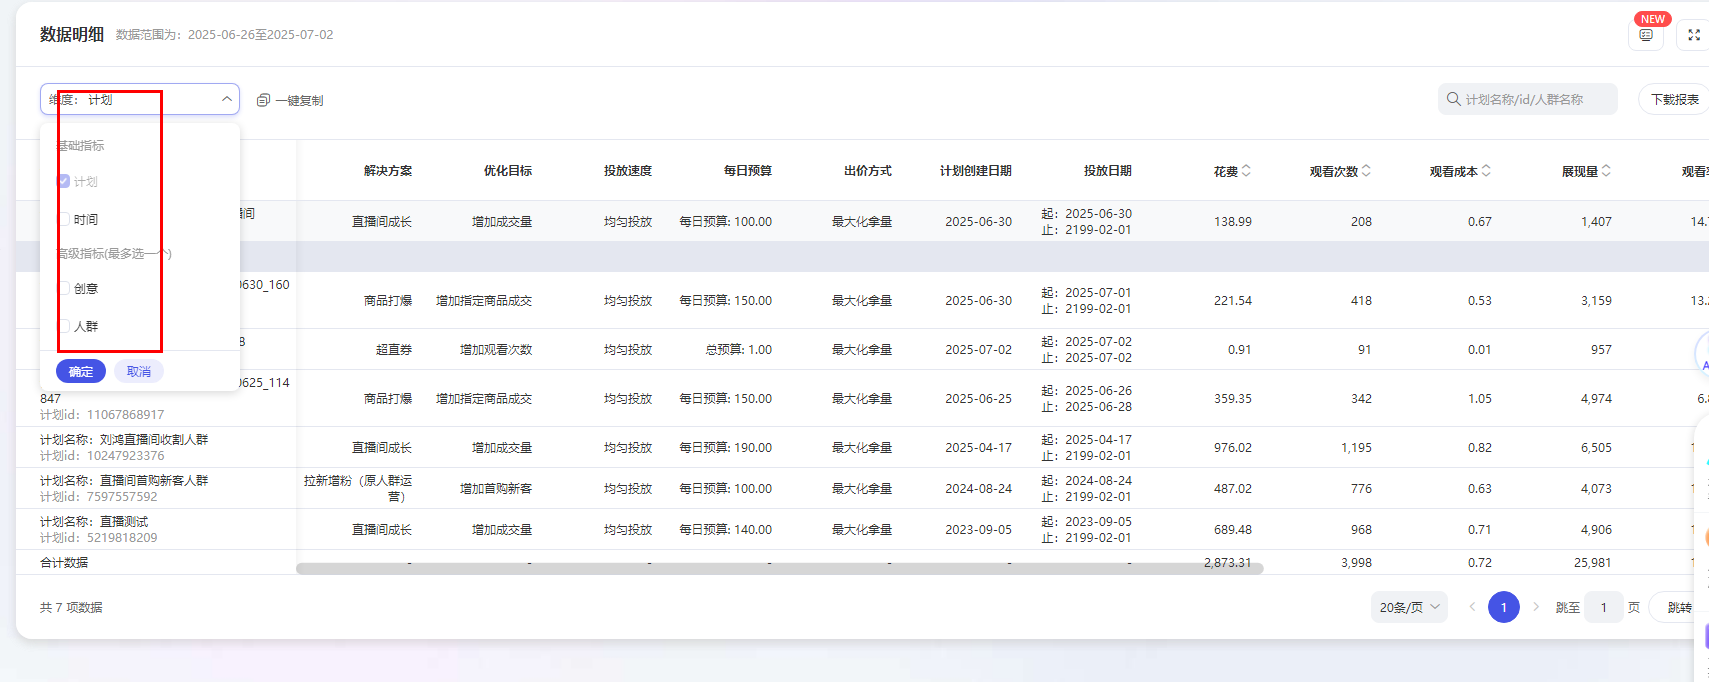Click the NEW custom columns icon
Screen dimensions: 1709x682
pos(1646,35)
